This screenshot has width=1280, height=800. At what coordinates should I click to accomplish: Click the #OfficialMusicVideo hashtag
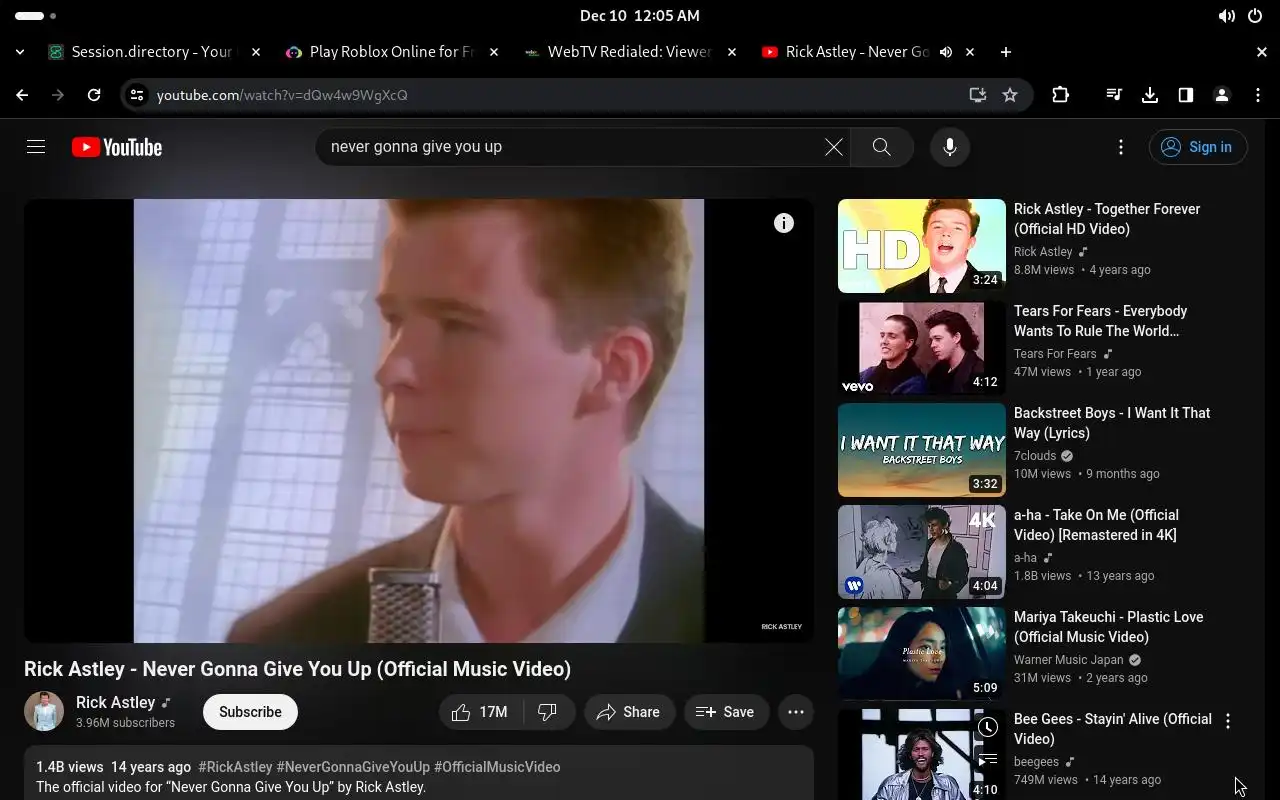(x=497, y=767)
